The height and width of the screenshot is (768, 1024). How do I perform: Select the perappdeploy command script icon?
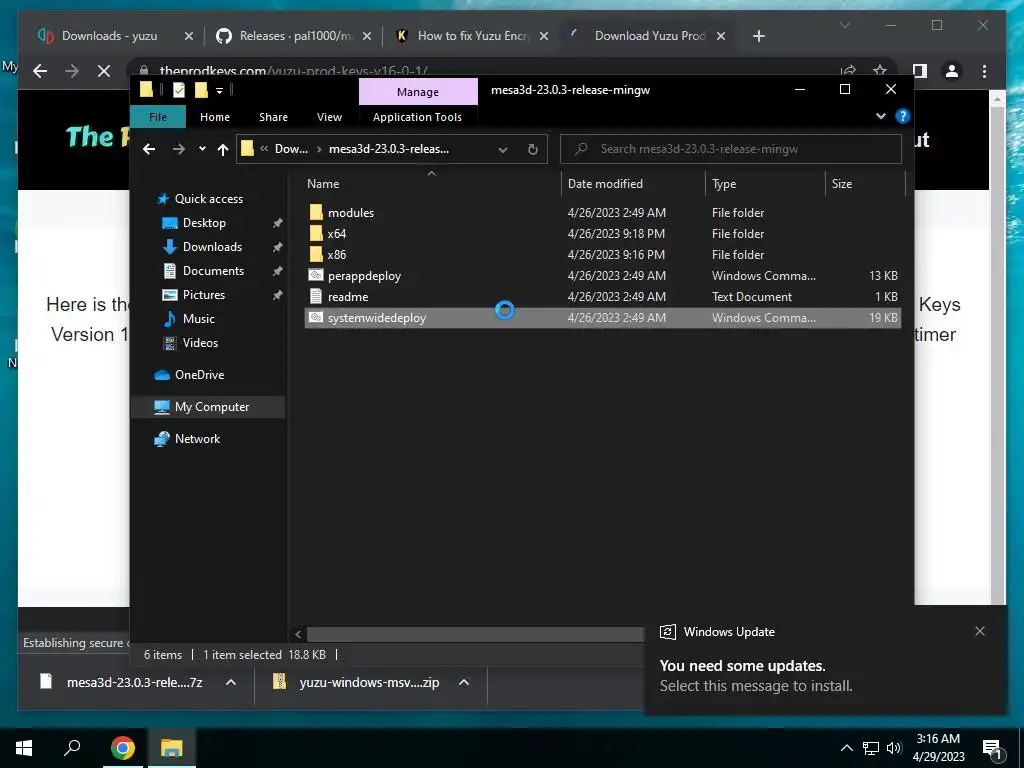[x=316, y=276]
